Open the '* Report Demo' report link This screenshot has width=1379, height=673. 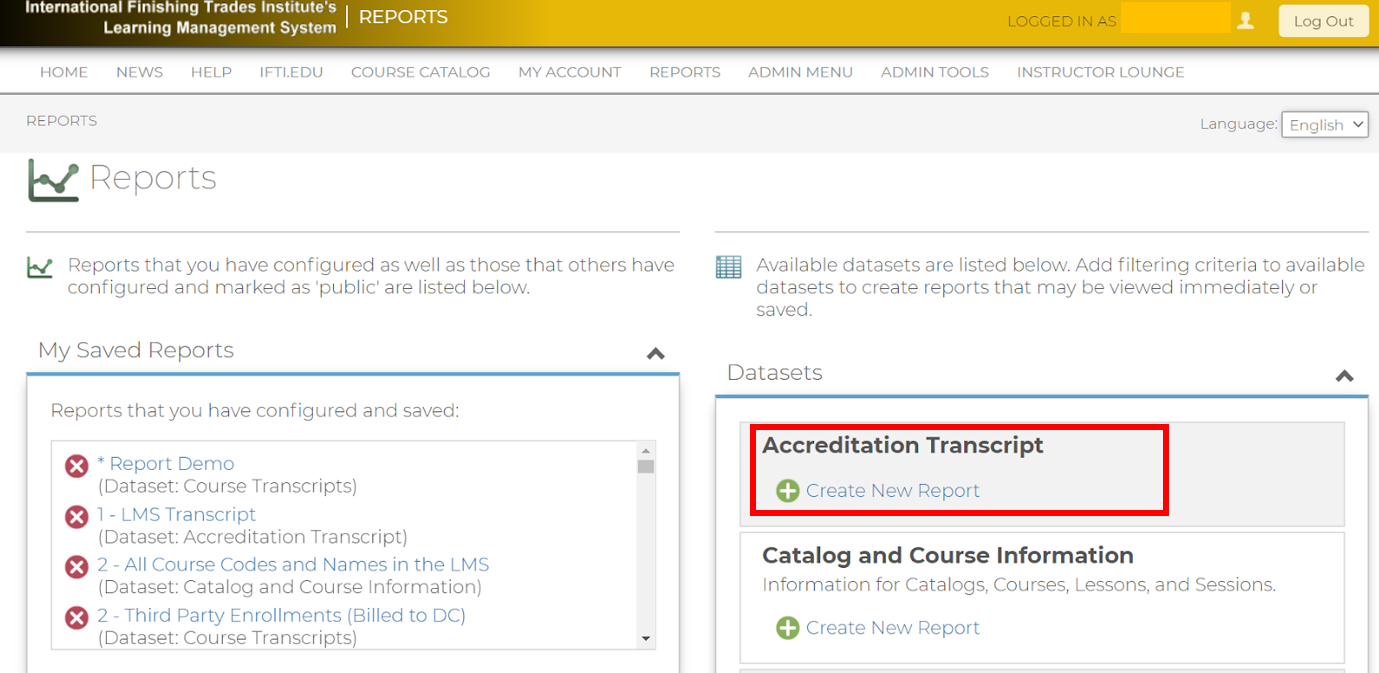[x=166, y=464]
